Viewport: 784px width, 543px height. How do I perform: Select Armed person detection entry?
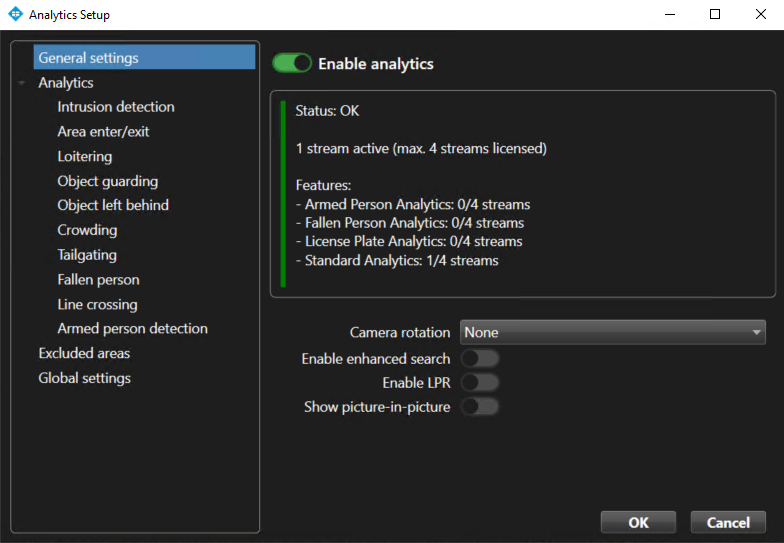tap(132, 328)
